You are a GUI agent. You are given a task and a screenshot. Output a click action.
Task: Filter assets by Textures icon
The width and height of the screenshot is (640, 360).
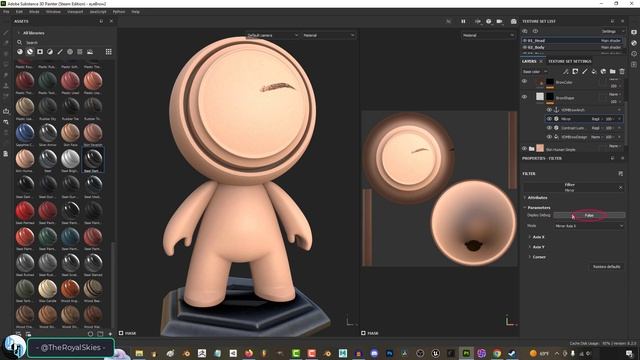tap(80, 52)
